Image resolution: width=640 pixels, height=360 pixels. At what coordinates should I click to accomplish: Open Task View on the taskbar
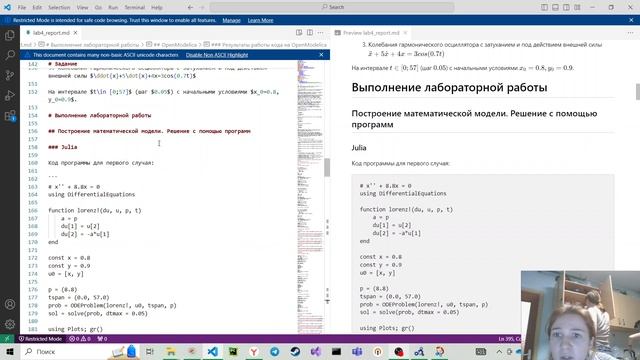149,351
